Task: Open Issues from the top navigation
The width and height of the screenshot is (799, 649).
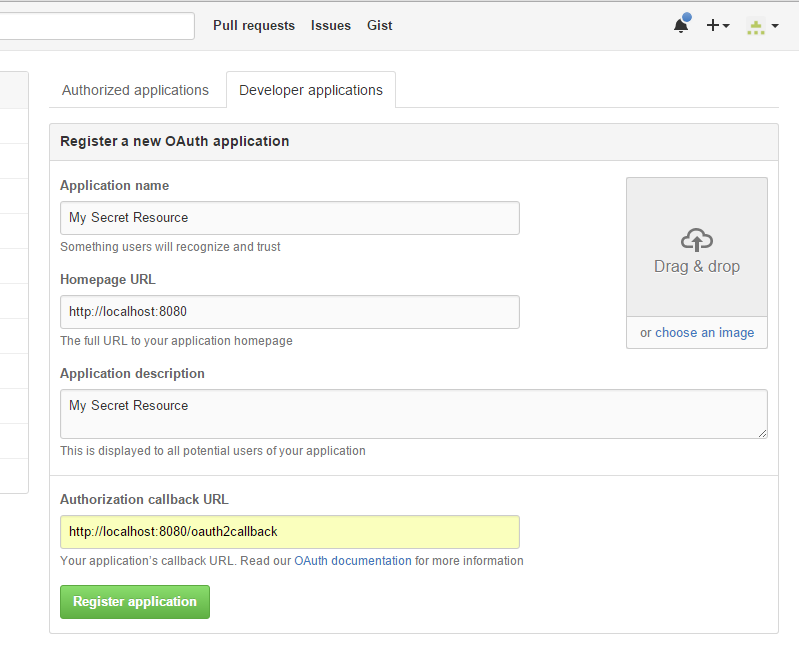Action: click(331, 26)
